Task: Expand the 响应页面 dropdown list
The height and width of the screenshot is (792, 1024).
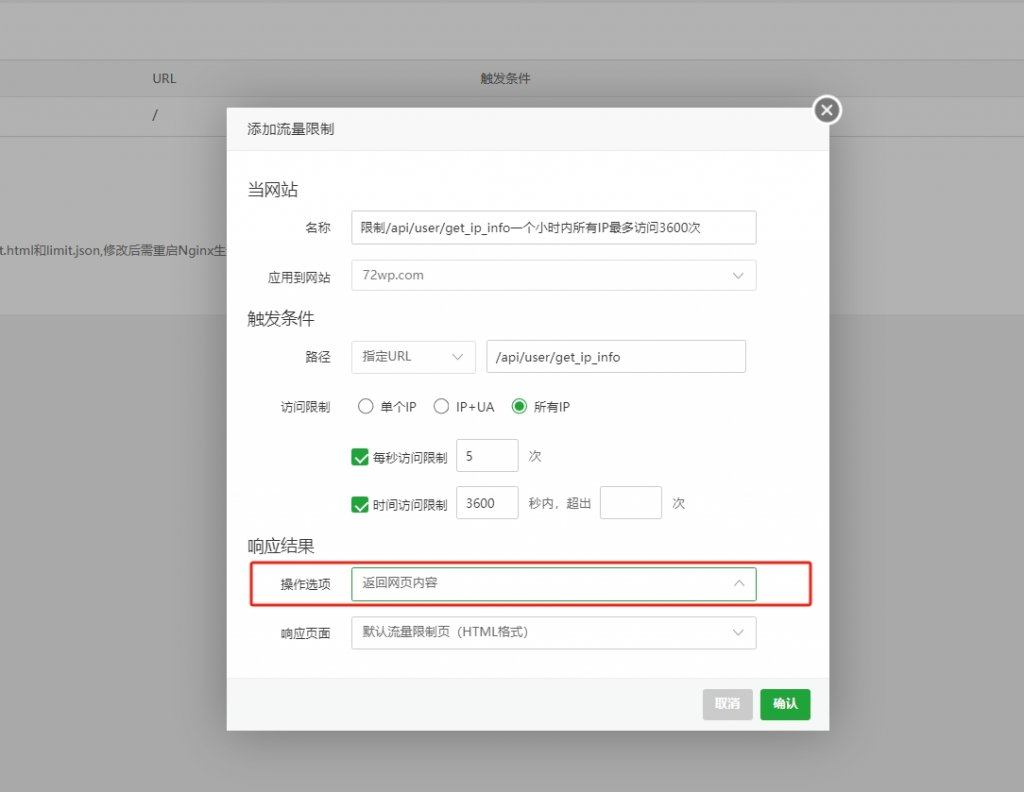Action: (x=553, y=632)
